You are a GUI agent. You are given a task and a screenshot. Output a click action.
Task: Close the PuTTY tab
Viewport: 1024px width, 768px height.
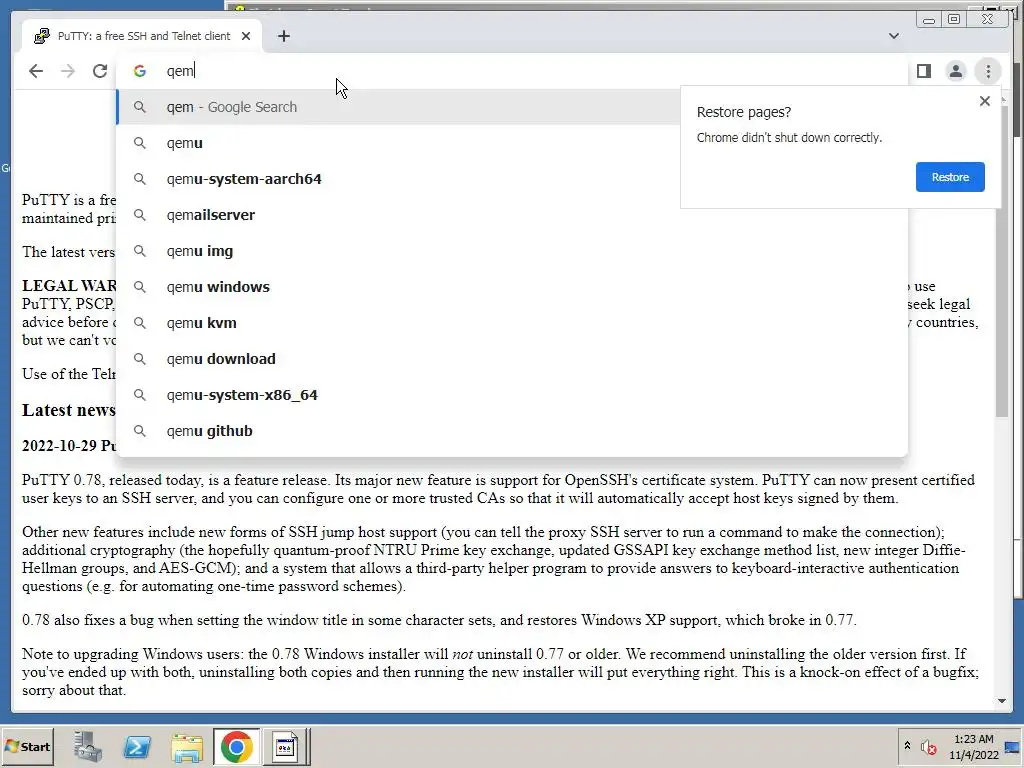[x=246, y=36]
